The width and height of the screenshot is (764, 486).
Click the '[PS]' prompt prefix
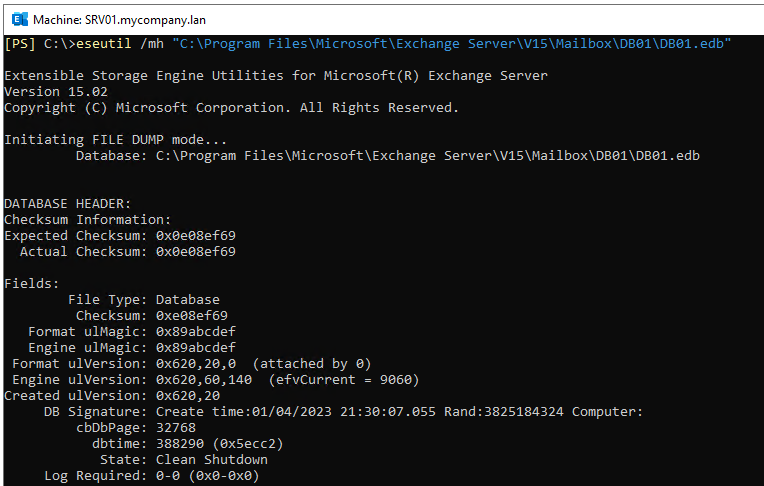point(20,44)
